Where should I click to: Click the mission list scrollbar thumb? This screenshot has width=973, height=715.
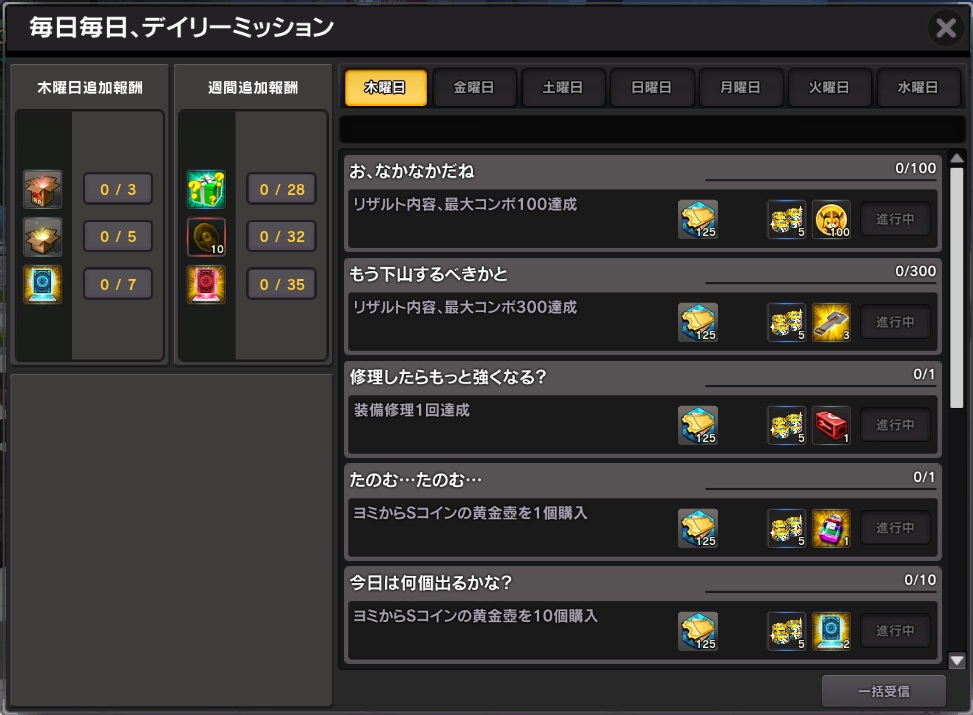pyautogui.click(x=957, y=287)
